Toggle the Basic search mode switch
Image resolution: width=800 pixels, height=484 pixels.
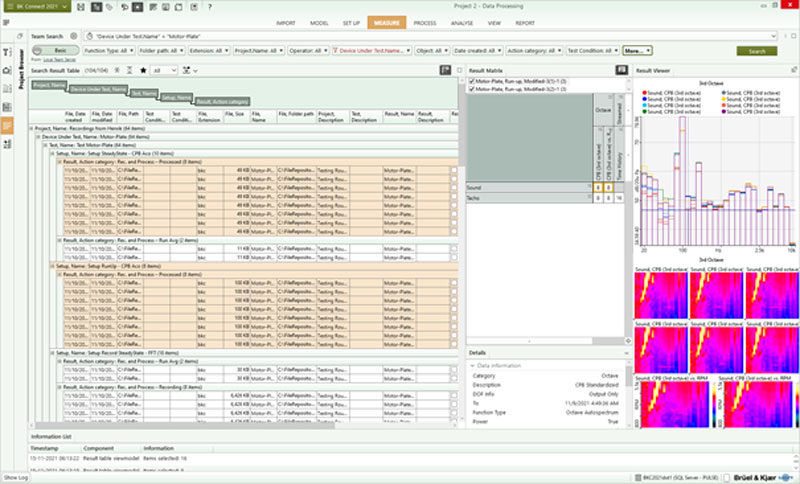(56, 50)
